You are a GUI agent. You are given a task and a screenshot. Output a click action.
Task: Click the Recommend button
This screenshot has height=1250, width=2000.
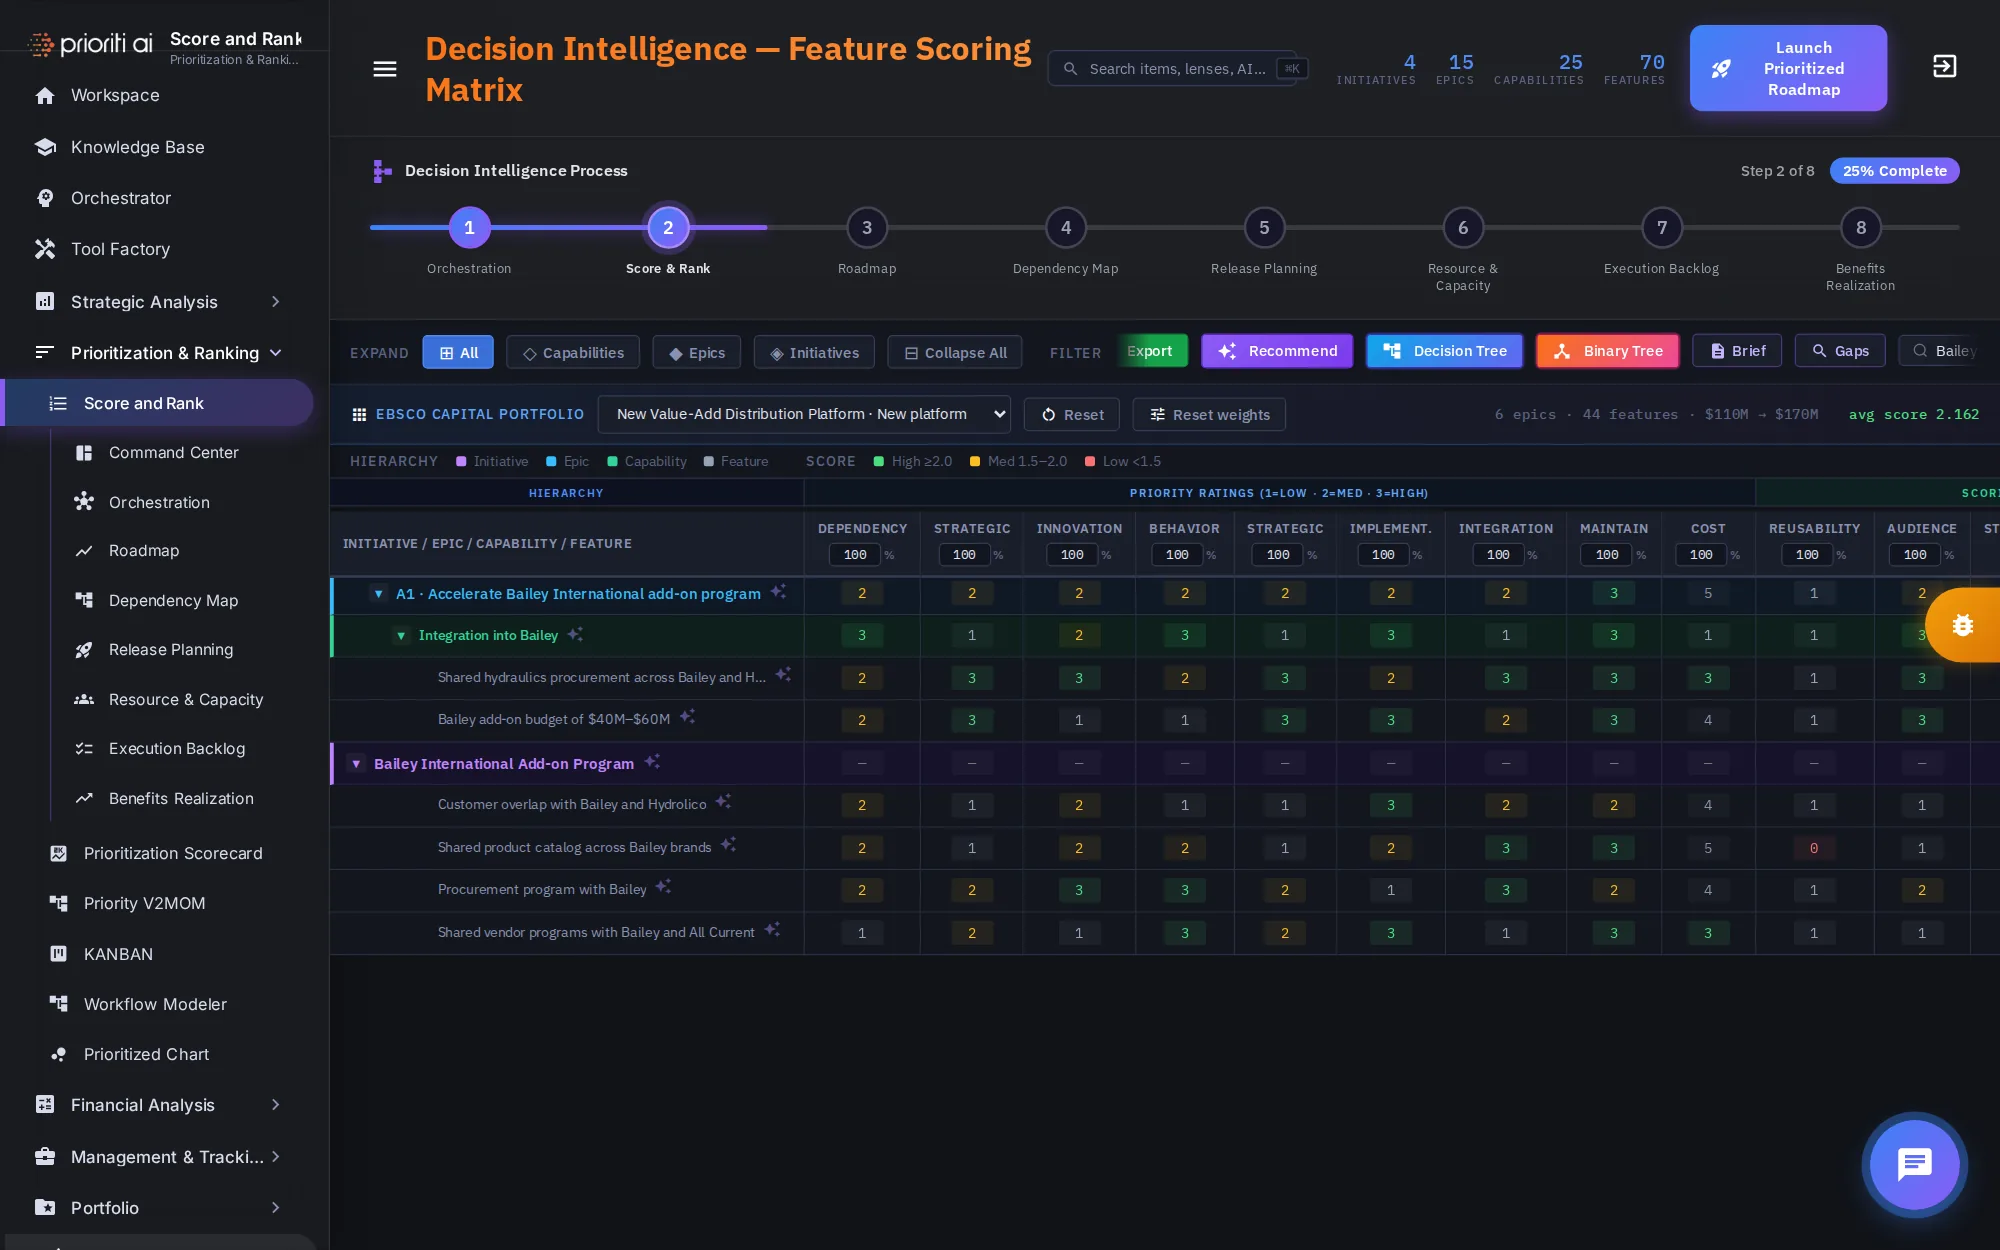coord(1277,351)
